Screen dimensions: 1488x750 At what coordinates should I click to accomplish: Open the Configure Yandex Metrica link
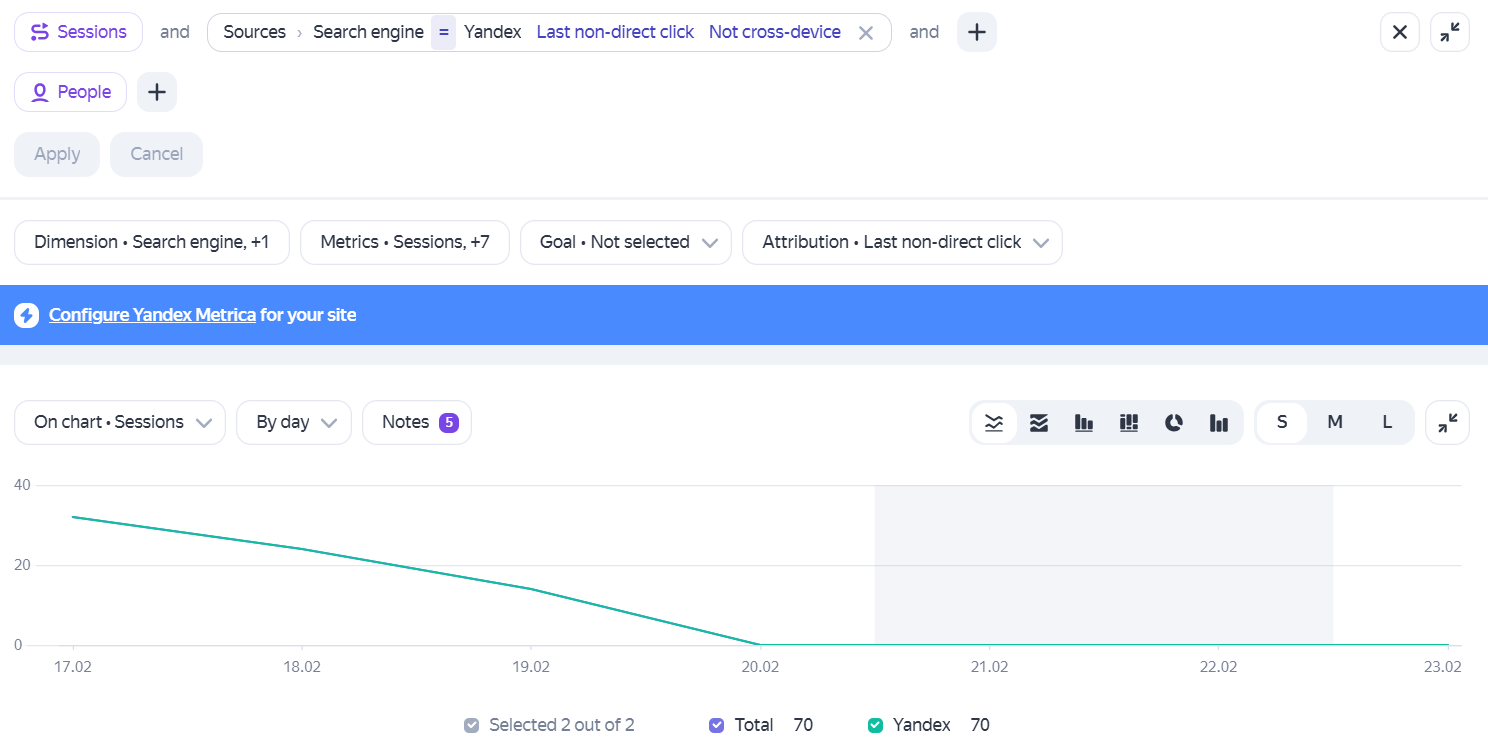[152, 315]
